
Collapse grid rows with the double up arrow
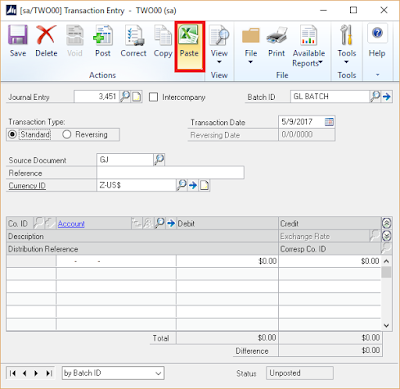pyautogui.click(x=386, y=223)
